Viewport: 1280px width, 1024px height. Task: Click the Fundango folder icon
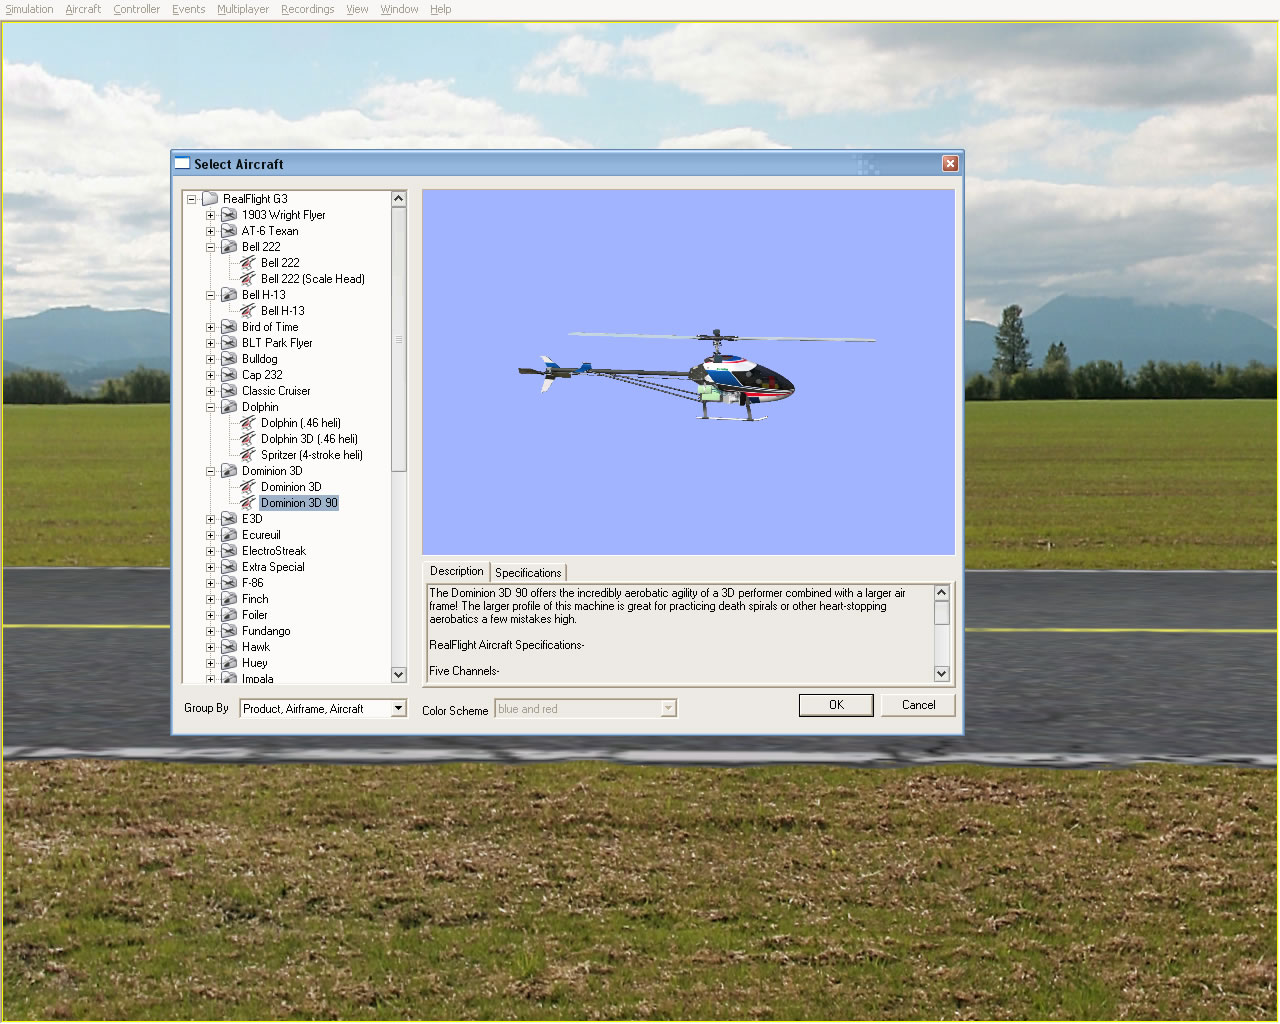(x=229, y=631)
